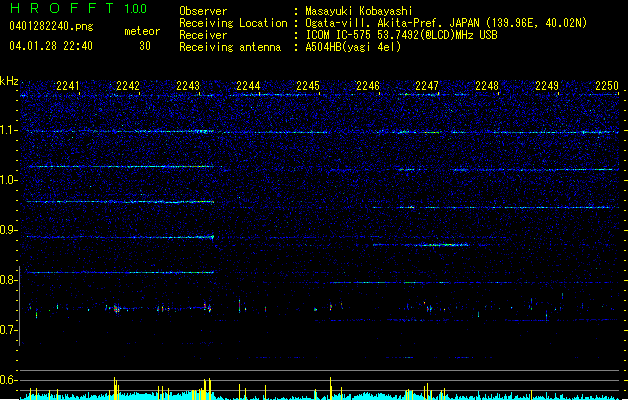This screenshot has width=629, height=400.
Task: Click the meteor count label
Action: tap(142, 31)
